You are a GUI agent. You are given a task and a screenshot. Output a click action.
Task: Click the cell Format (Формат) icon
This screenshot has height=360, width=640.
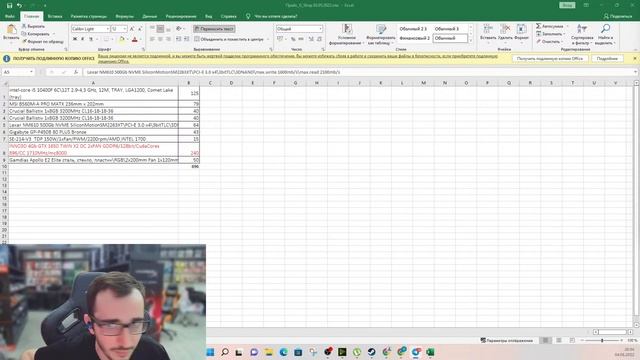(x=521, y=29)
